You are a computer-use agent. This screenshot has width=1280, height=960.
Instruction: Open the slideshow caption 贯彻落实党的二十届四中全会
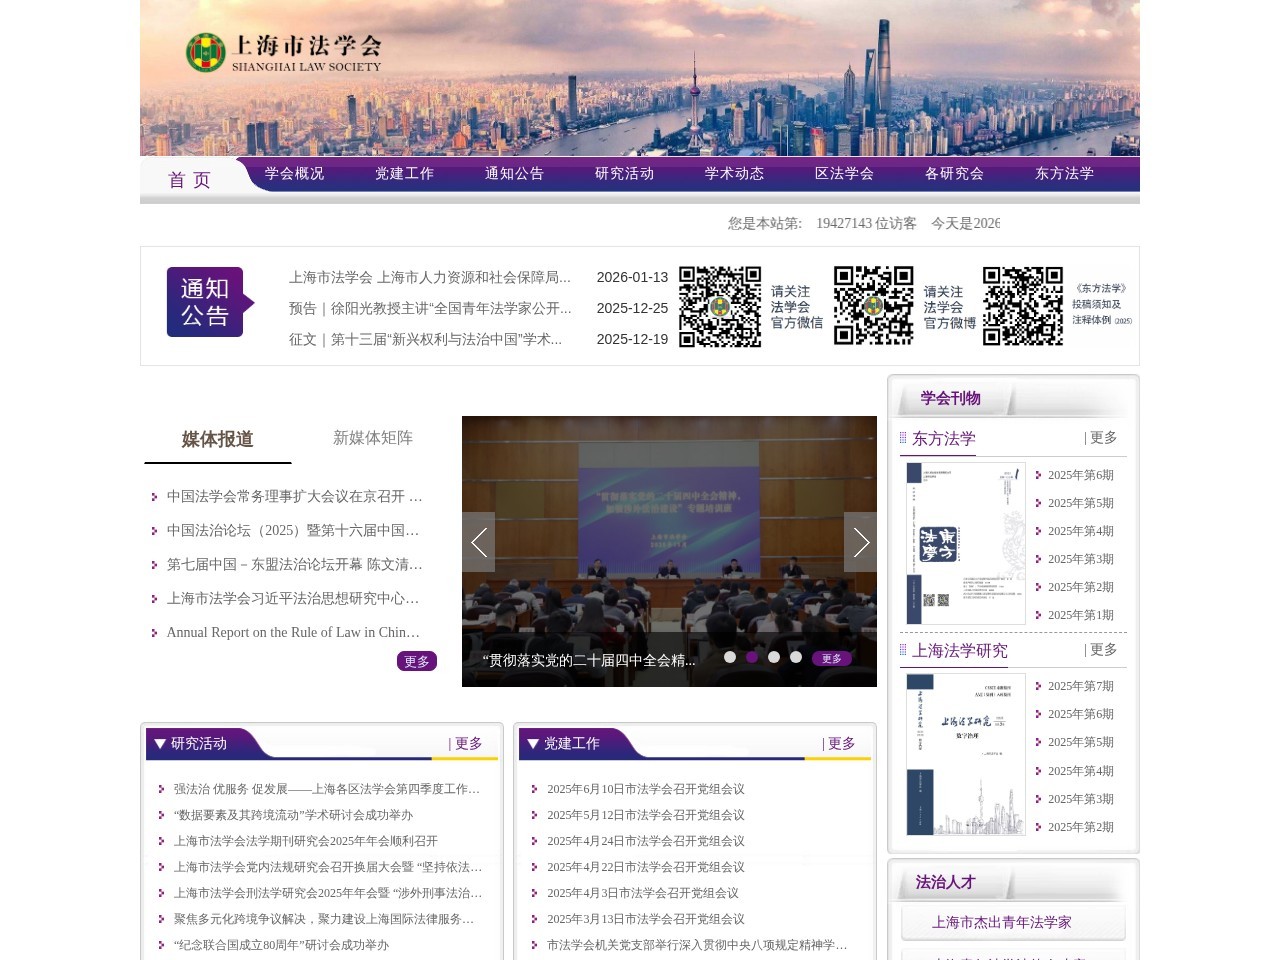coord(589,660)
